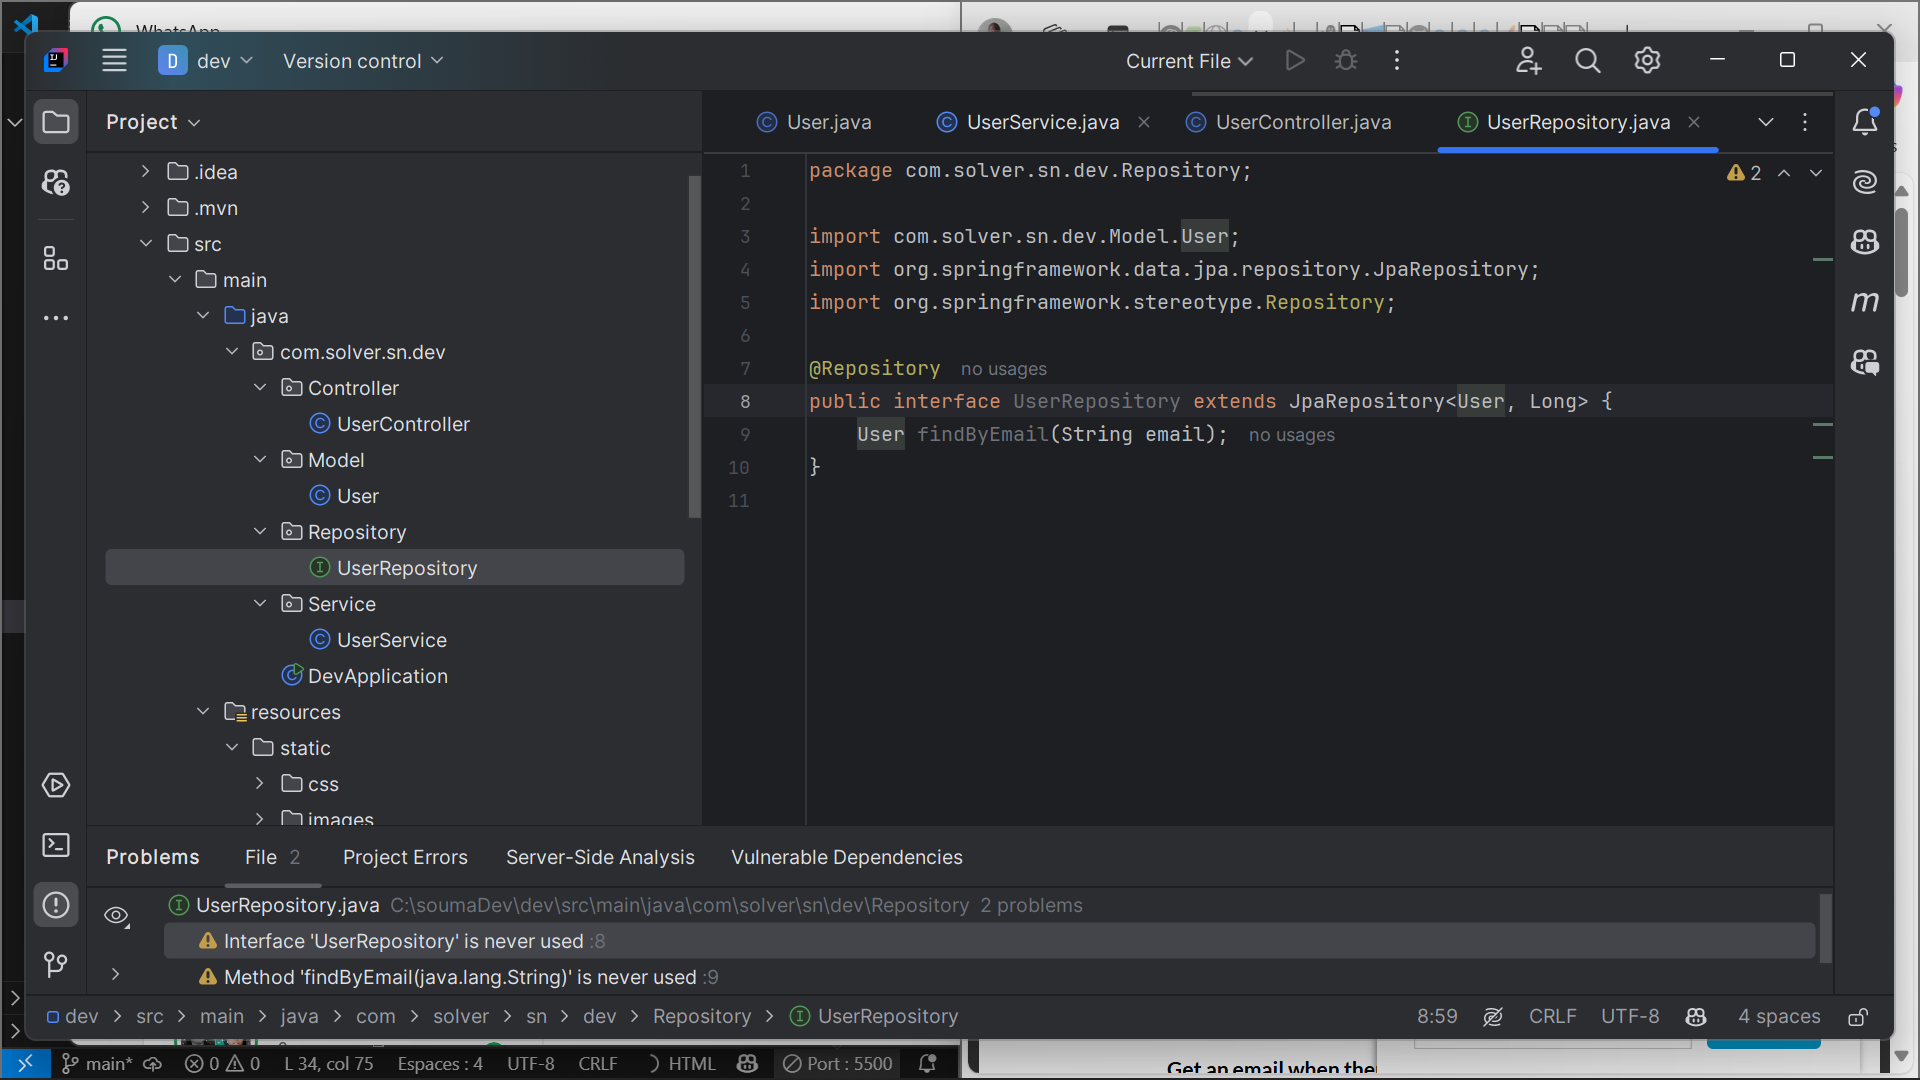
Task: Expand the .idea folder
Action: [x=146, y=172]
